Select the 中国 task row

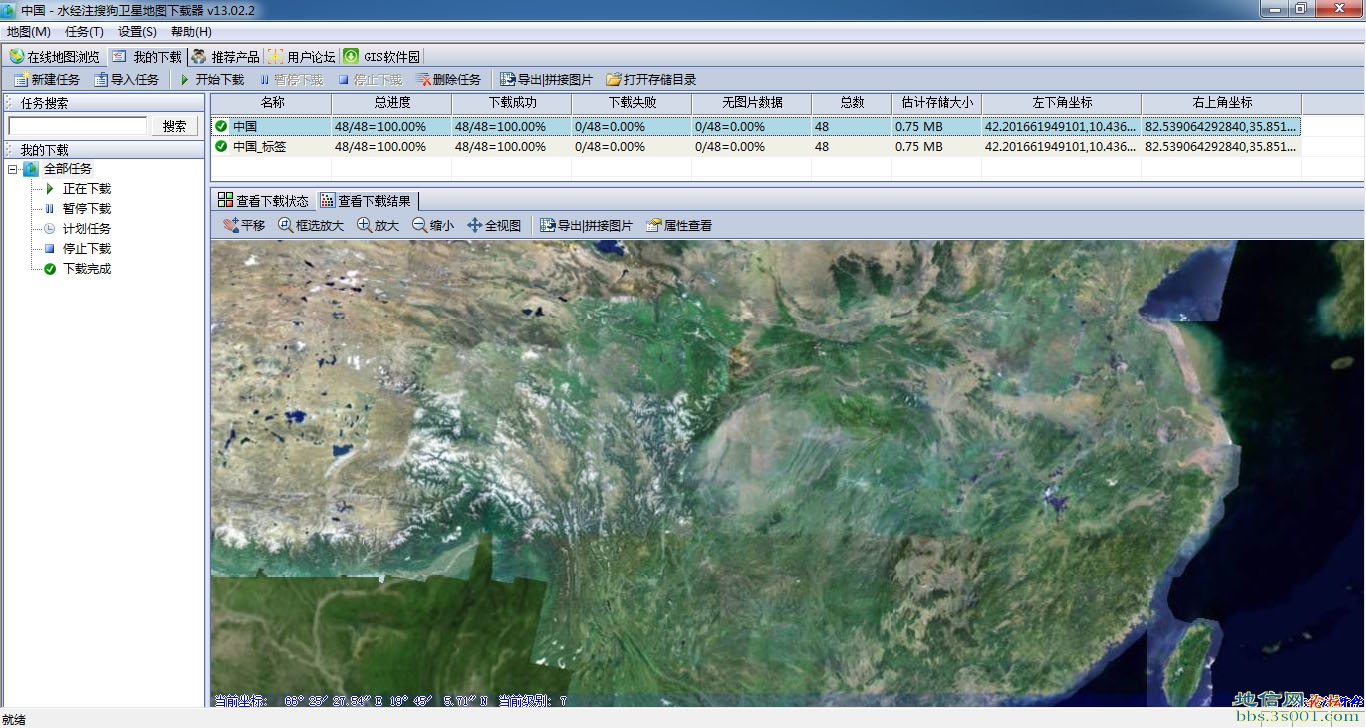(756, 127)
